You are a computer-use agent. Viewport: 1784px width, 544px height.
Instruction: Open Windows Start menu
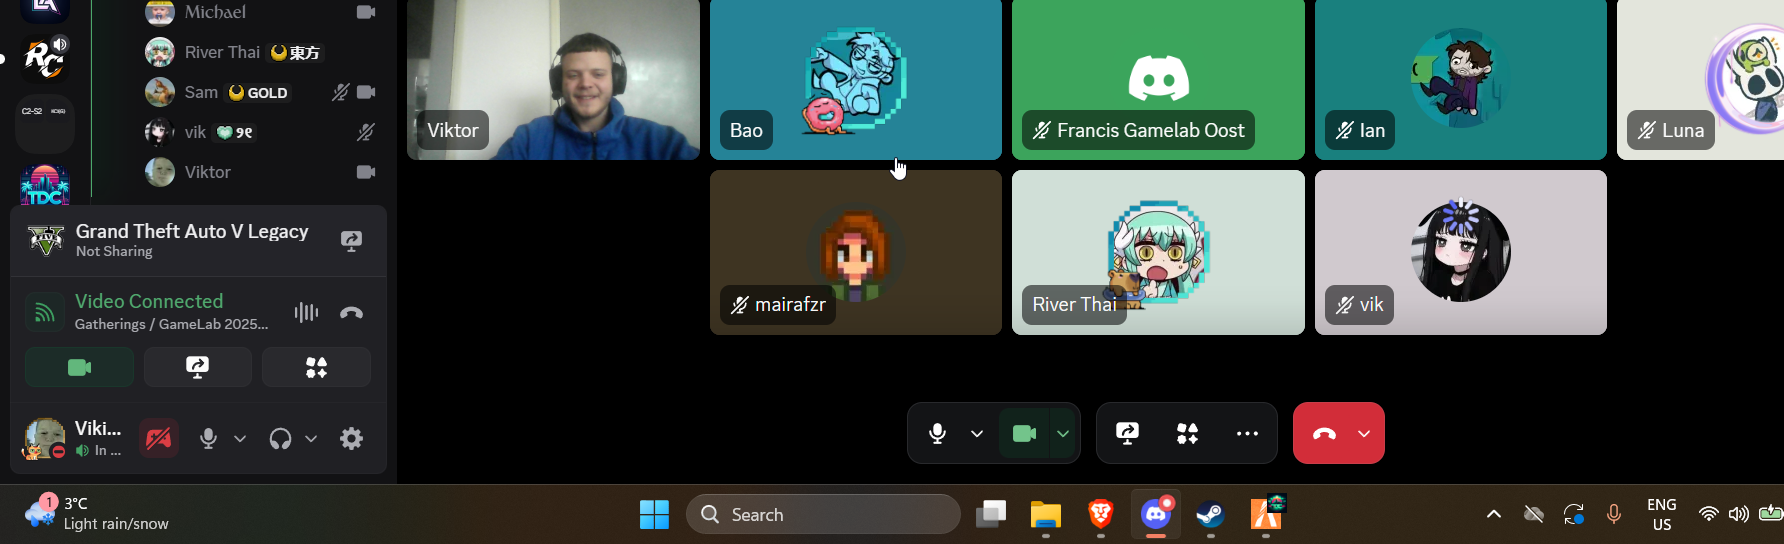654,514
